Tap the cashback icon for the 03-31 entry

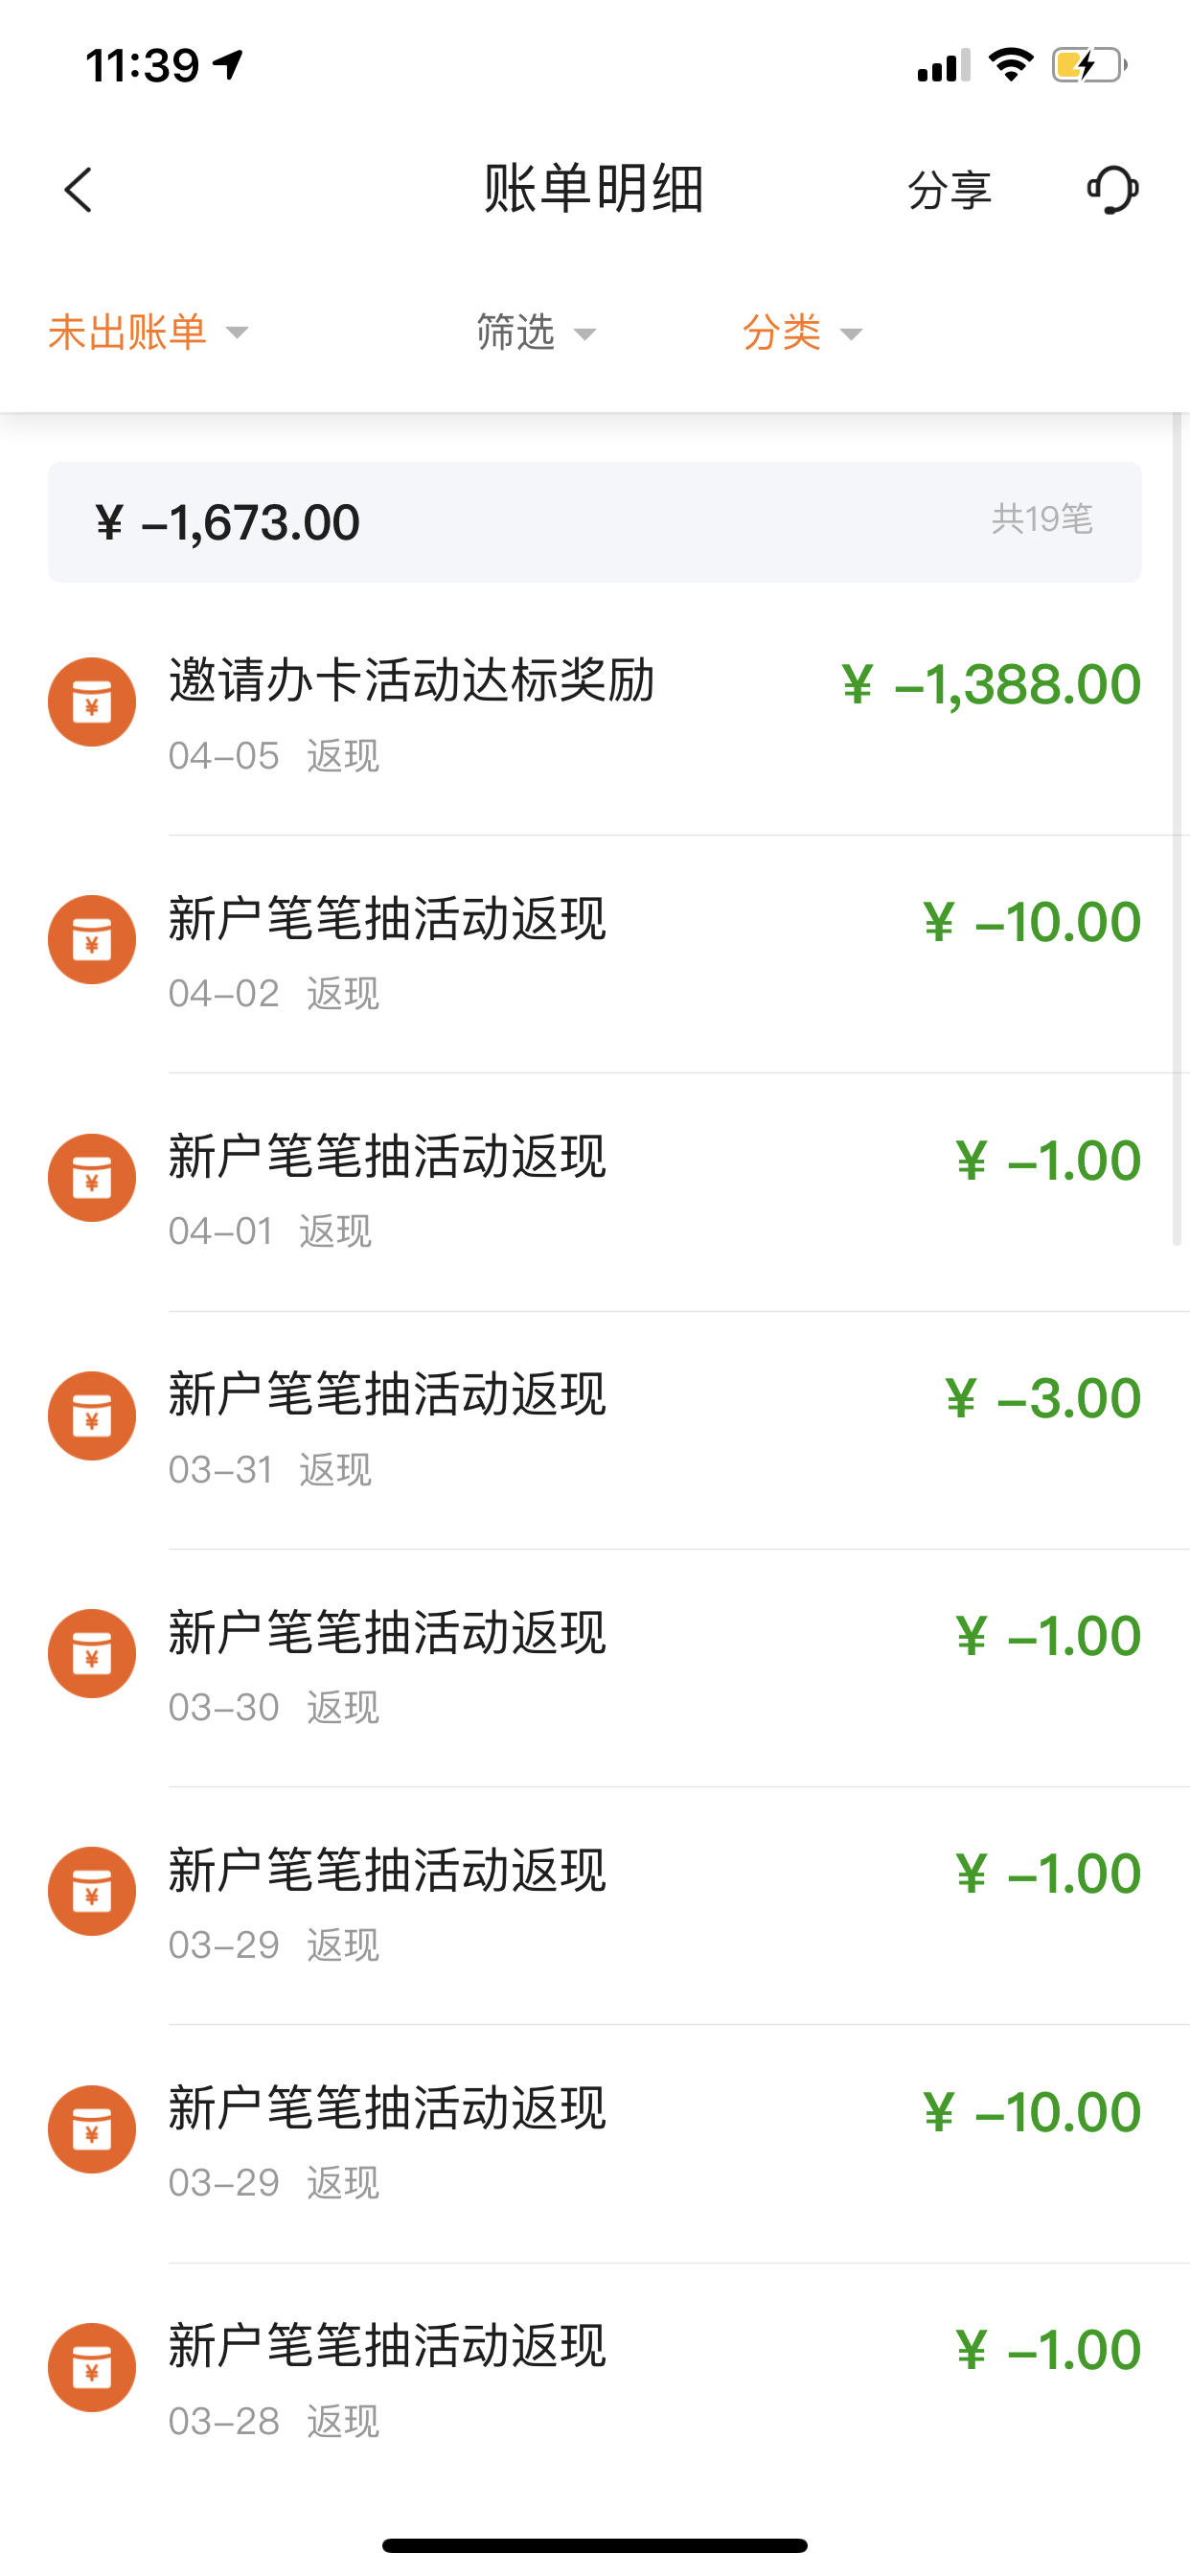[92, 1416]
